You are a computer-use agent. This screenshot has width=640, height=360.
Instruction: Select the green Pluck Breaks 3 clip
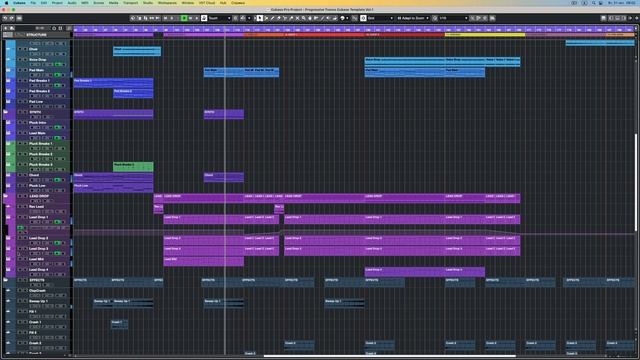coord(133,167)
